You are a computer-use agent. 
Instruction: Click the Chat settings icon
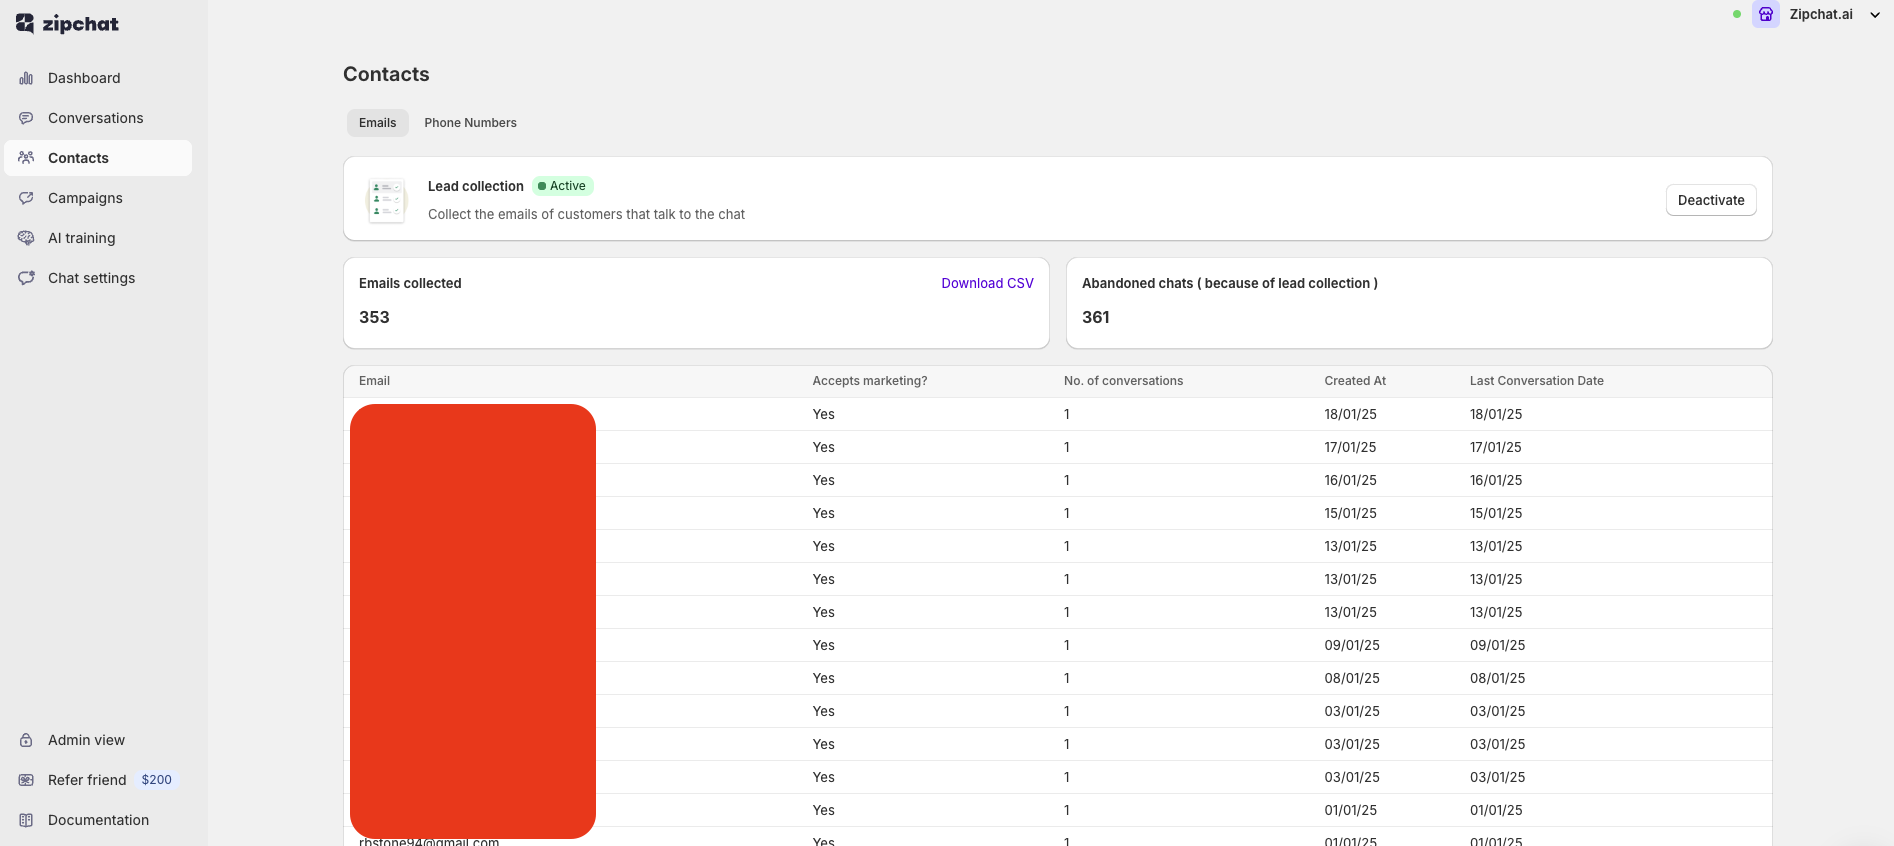coord(26,278)
